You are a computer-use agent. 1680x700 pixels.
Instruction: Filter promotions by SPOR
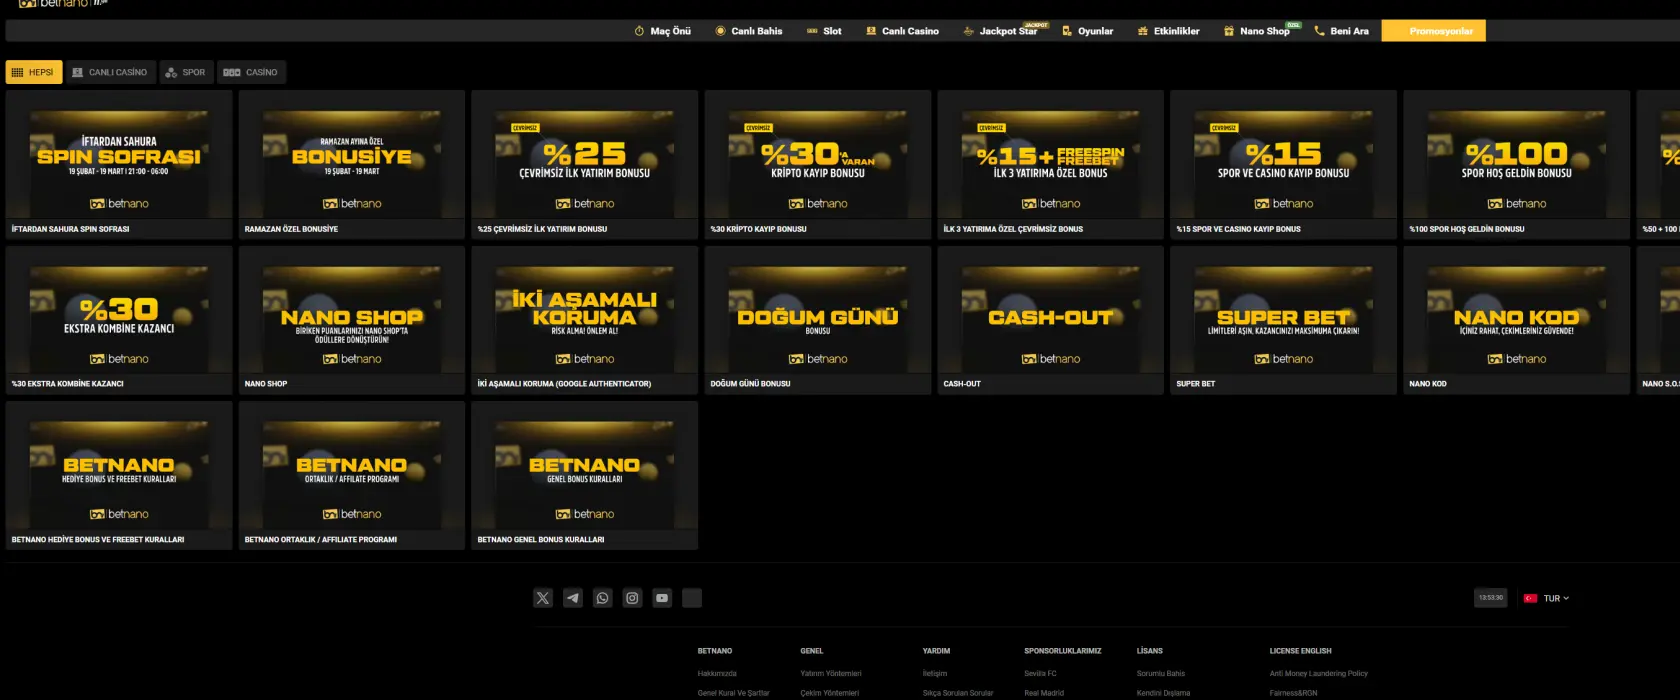186,72
